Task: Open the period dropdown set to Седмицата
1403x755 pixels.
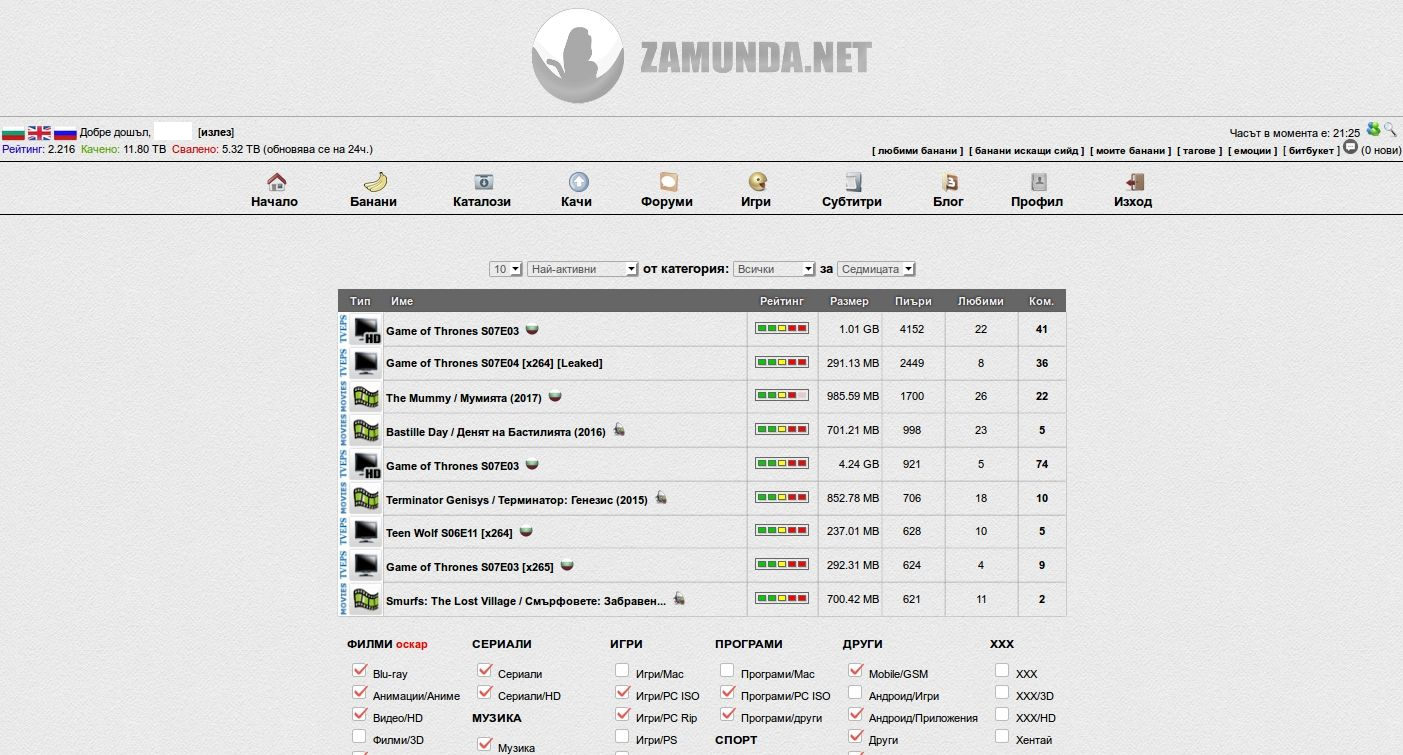Action: click(876, 269)
